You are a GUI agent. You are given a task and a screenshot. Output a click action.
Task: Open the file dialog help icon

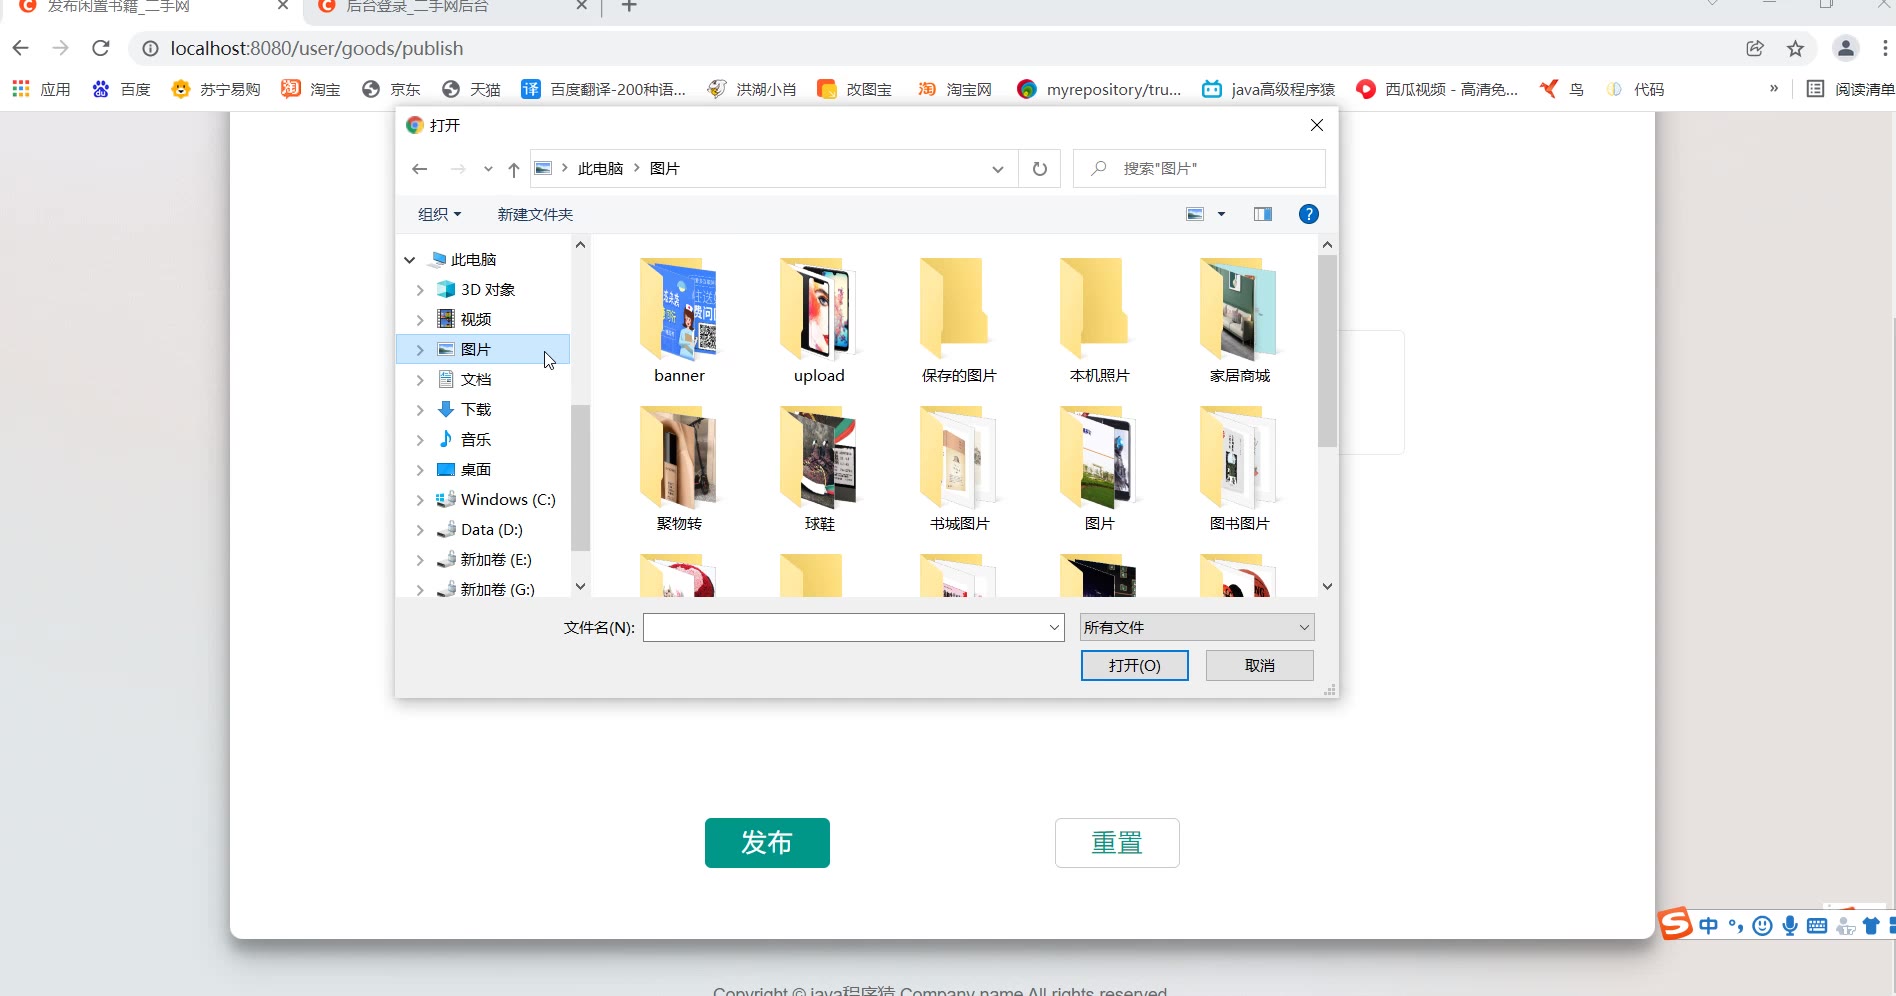point(1308,214)
